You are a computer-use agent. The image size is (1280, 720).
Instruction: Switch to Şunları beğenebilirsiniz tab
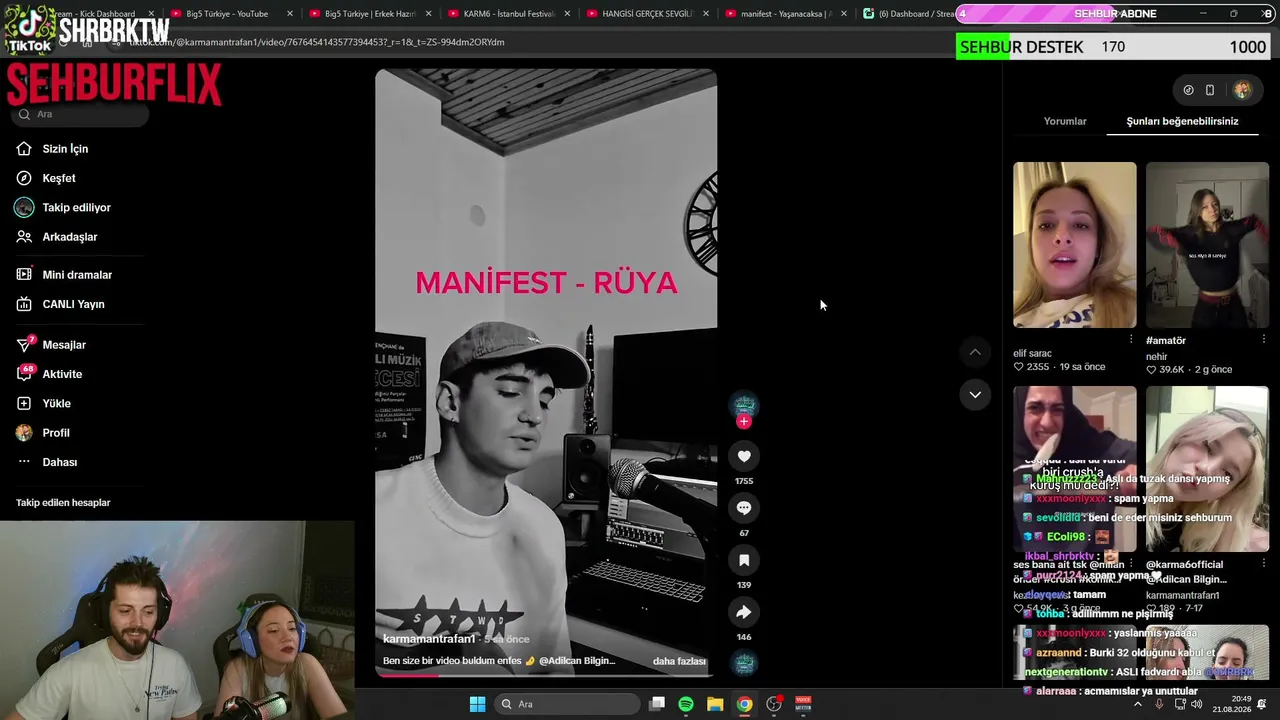point(1182,121)
